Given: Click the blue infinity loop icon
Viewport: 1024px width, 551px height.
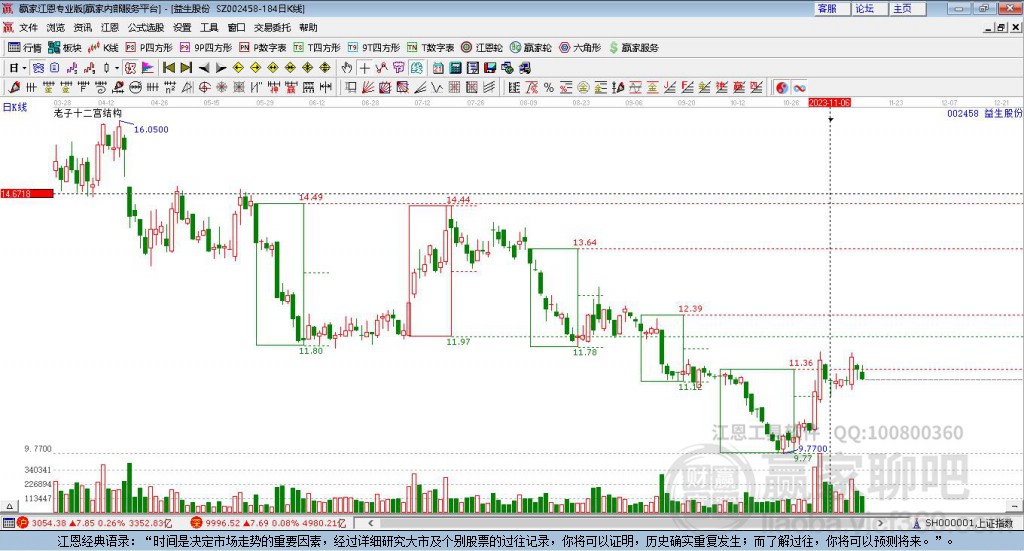Looking at the screenshot, I should [x=799, y=87].
